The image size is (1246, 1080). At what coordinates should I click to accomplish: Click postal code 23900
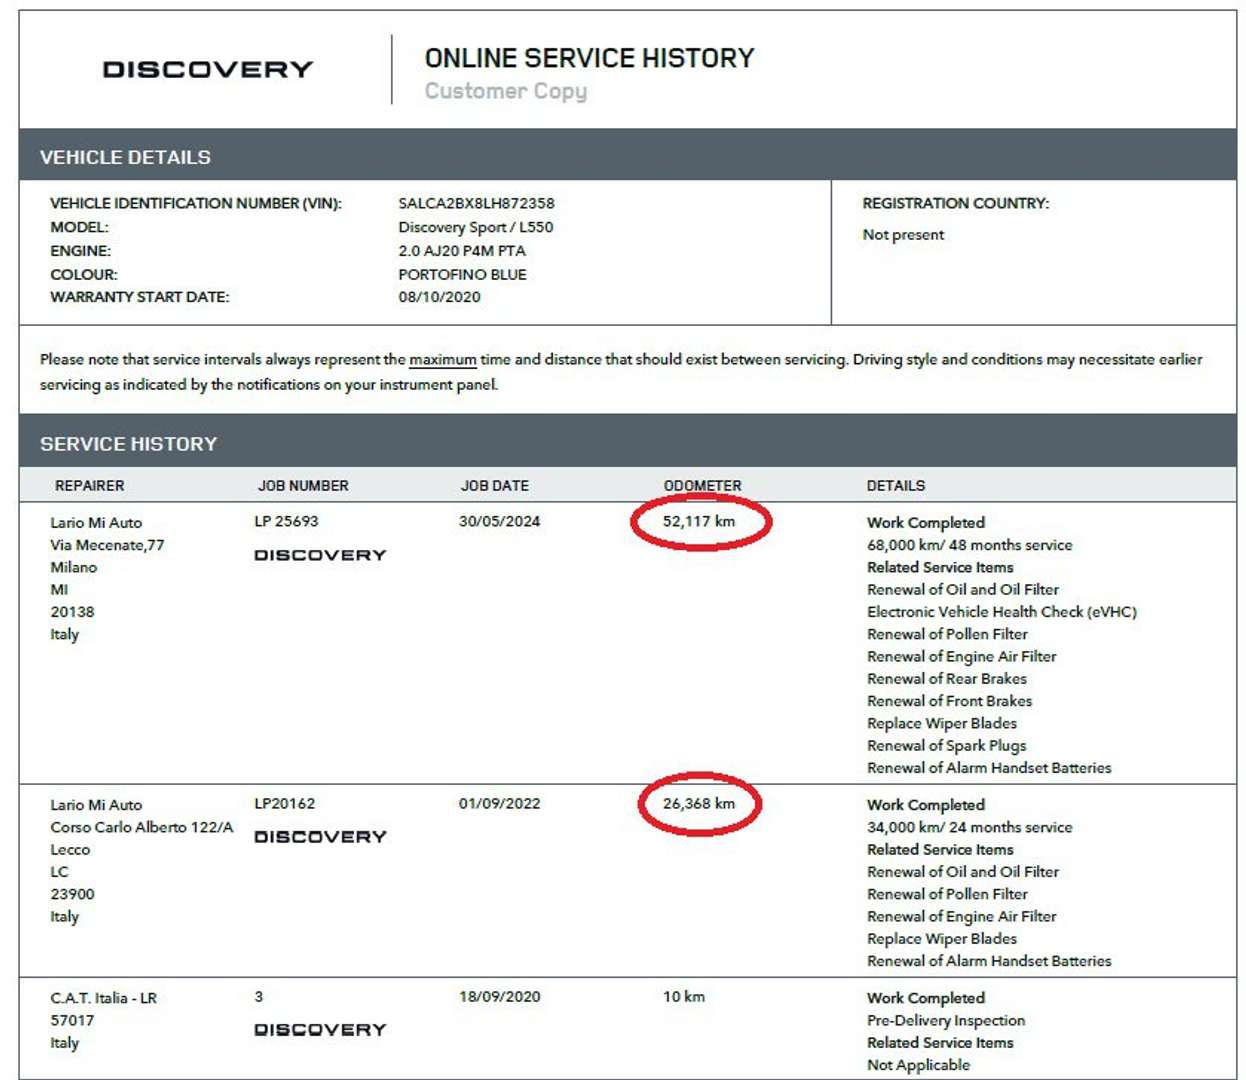click(72, 894)
